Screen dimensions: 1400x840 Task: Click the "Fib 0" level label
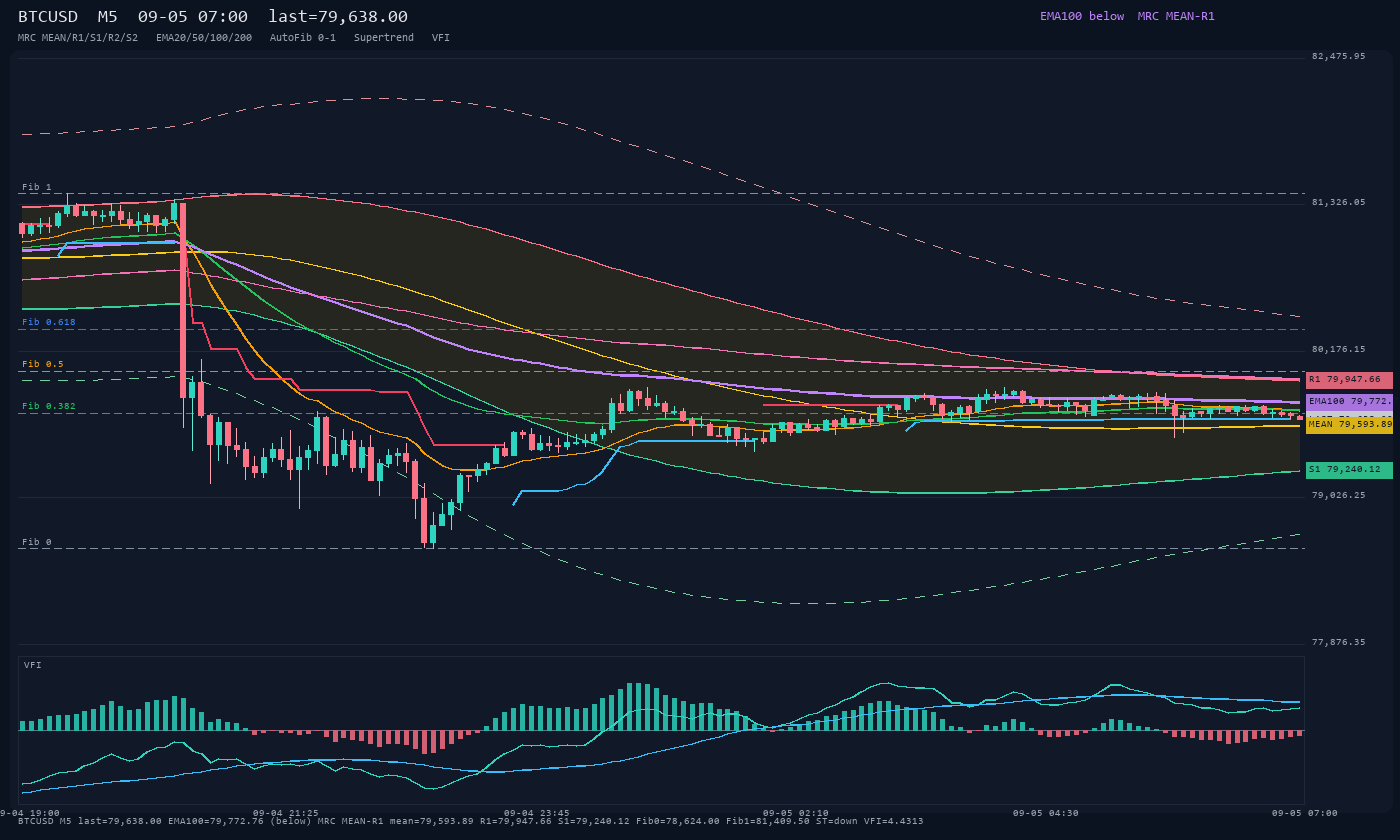pyautogui.click(x=37, y=542)
